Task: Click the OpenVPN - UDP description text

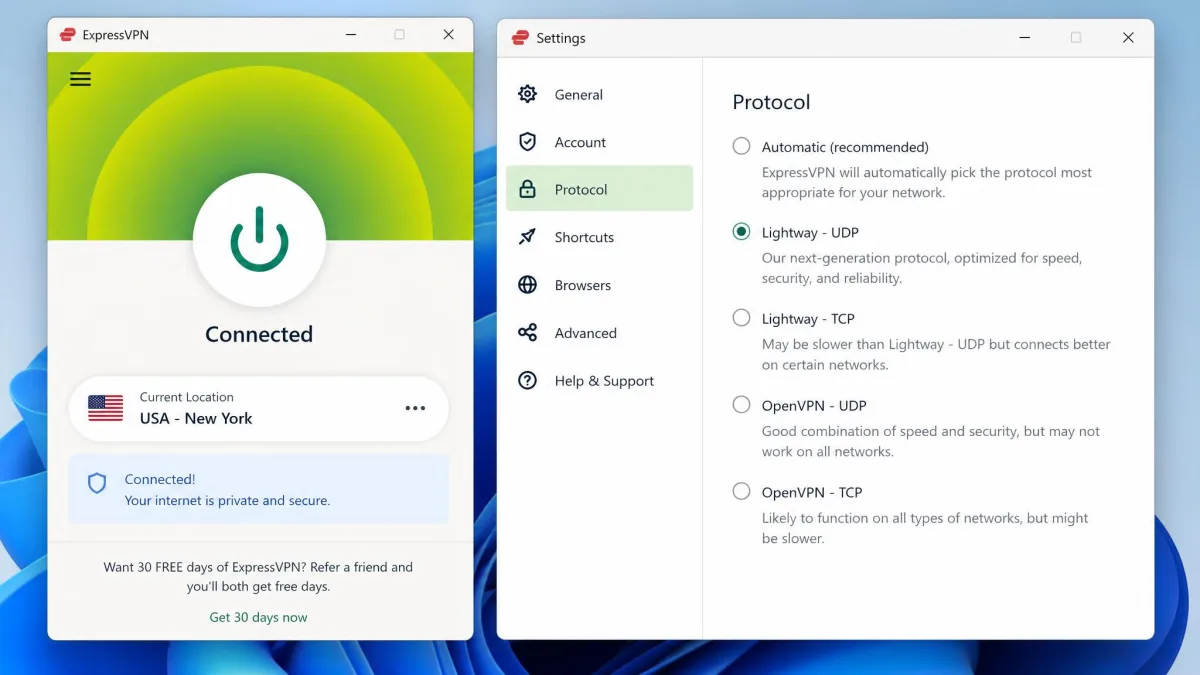Action: point(931,441)
